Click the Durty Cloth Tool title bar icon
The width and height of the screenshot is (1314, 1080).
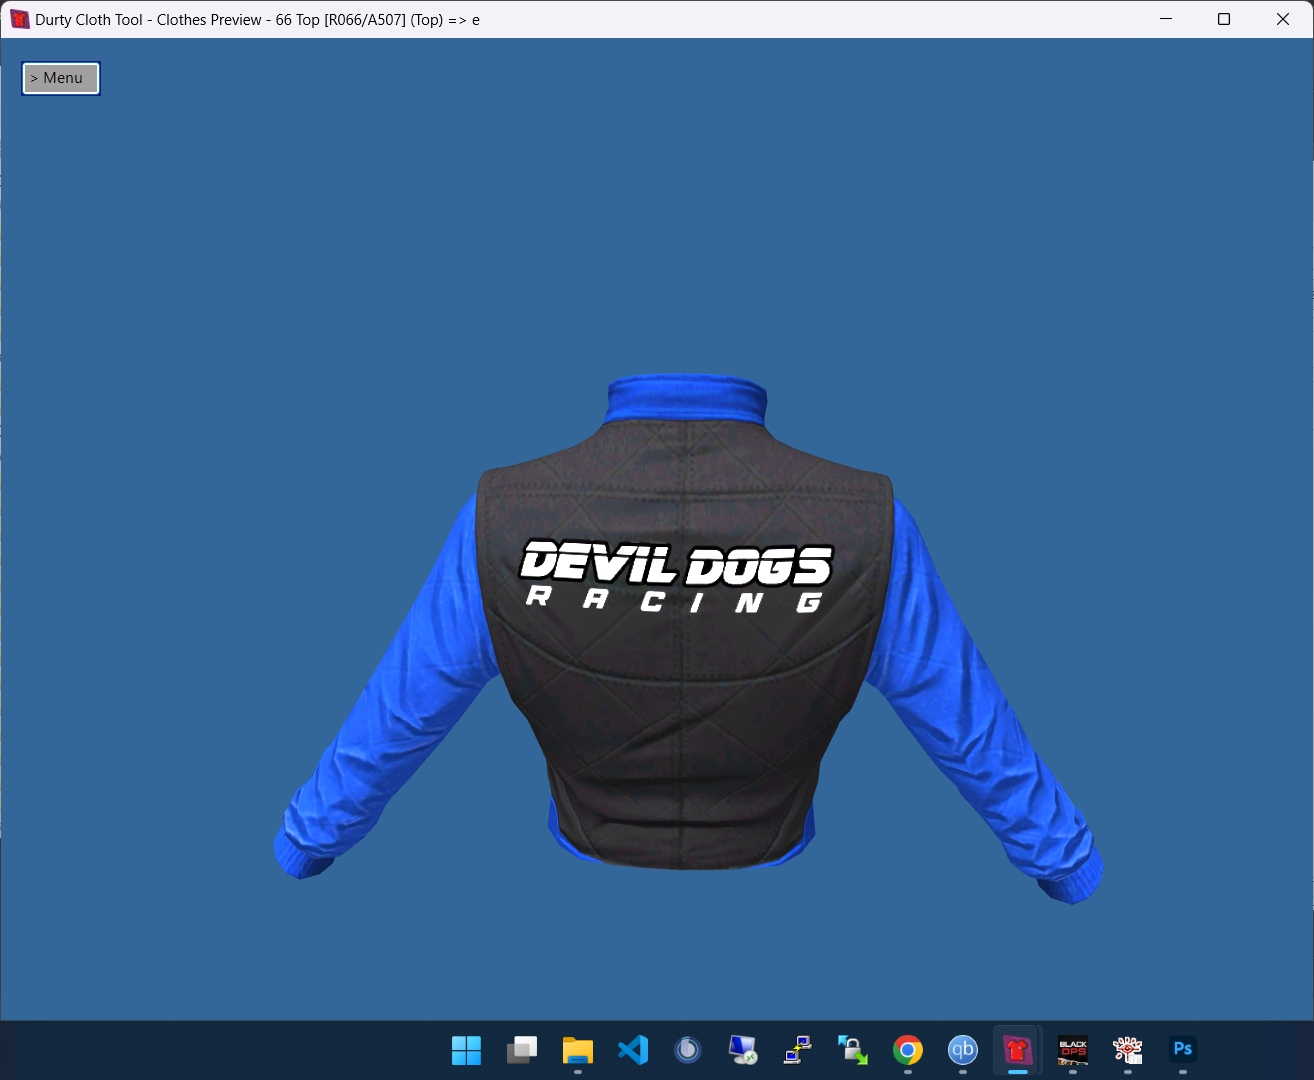pyautogui.click(x=19, y=19)
